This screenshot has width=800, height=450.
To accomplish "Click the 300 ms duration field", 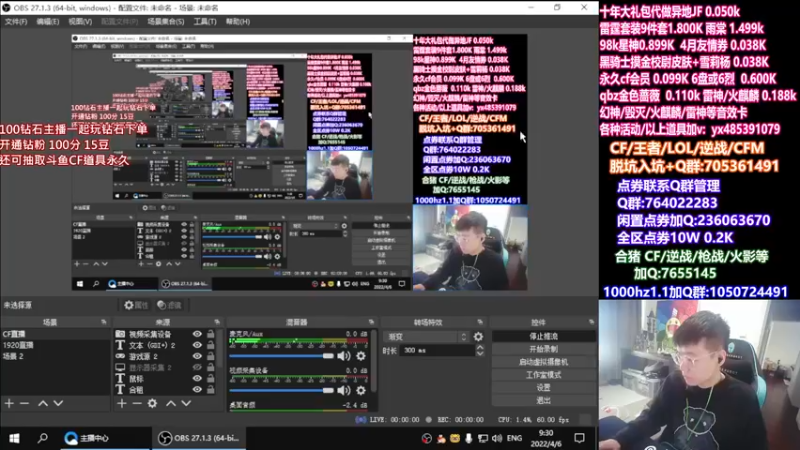I will [437, 351].
